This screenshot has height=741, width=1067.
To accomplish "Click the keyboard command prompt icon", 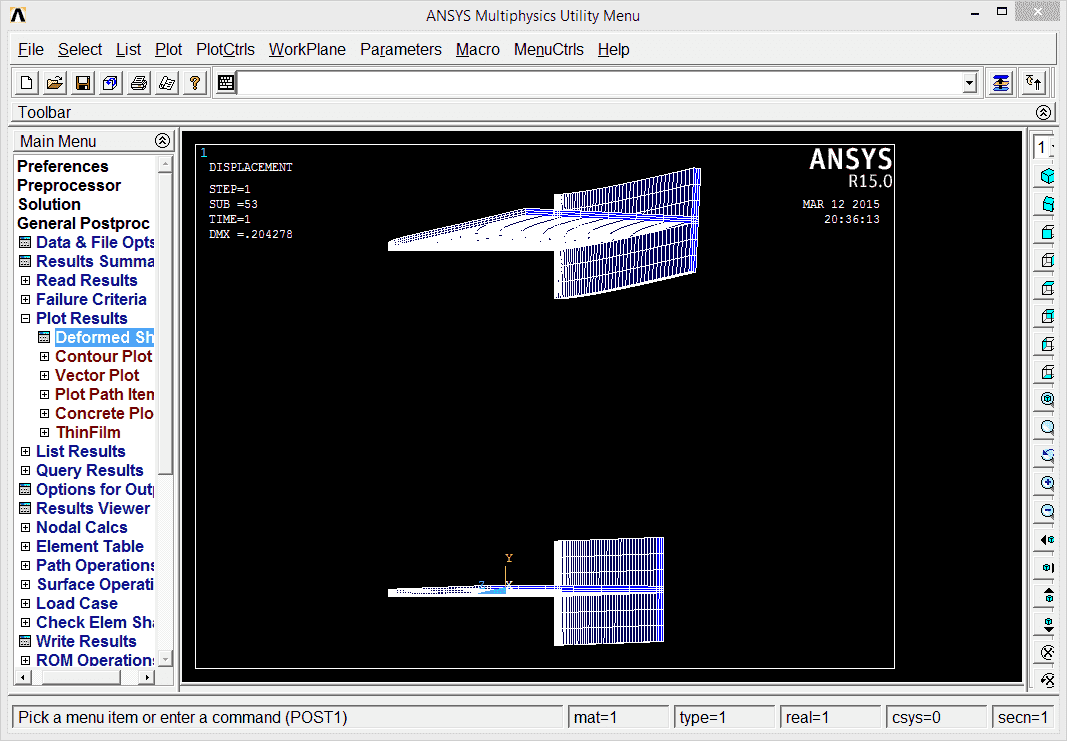I will (x=226, y=83).
